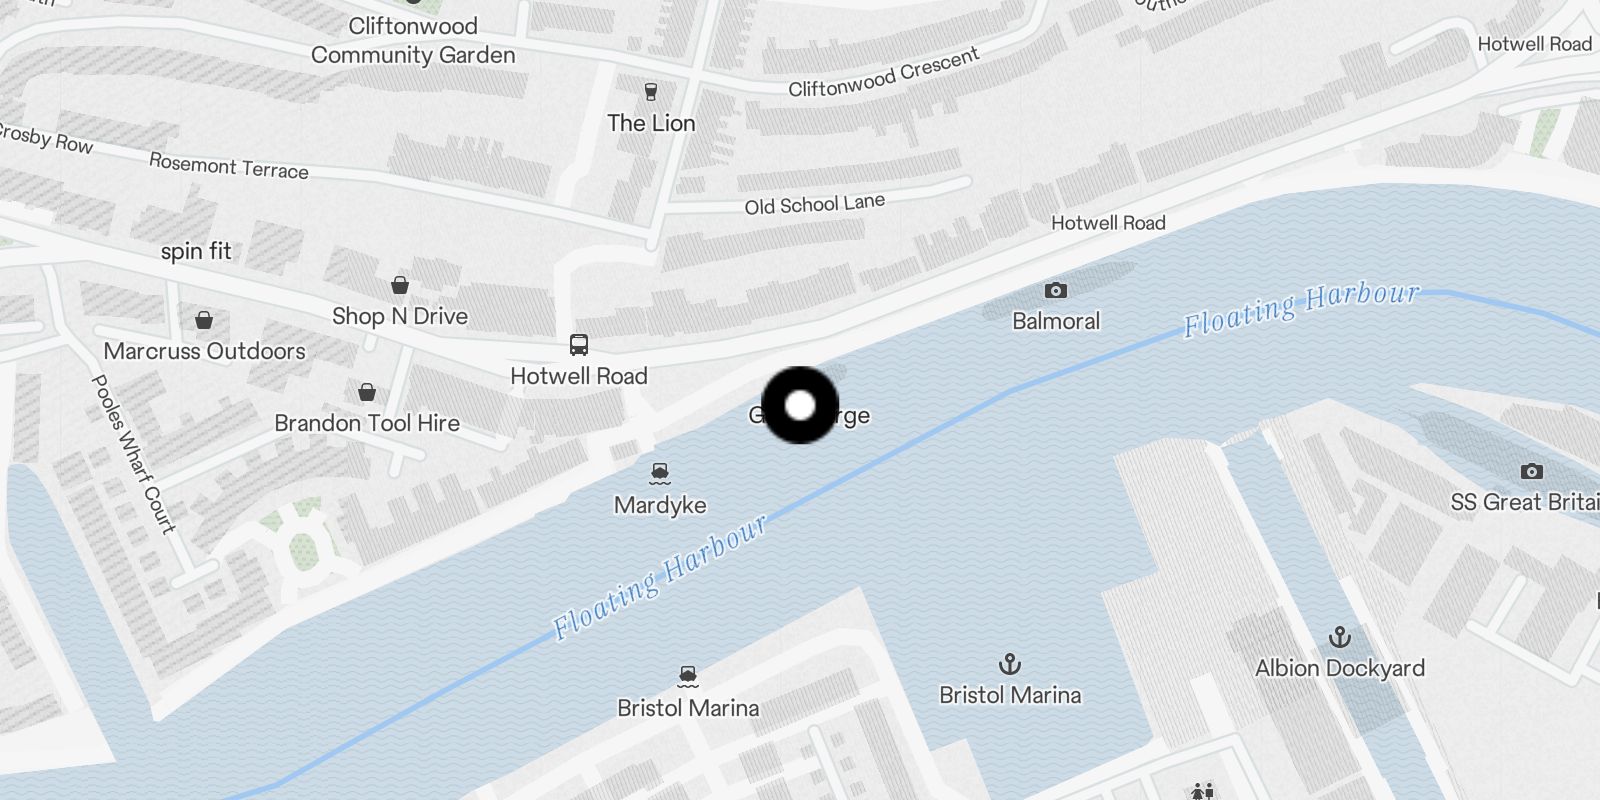Select the Bristol Marina ferry stop icon
The width and height of the screenshot is (1600, 800).
tap(687, 677)
